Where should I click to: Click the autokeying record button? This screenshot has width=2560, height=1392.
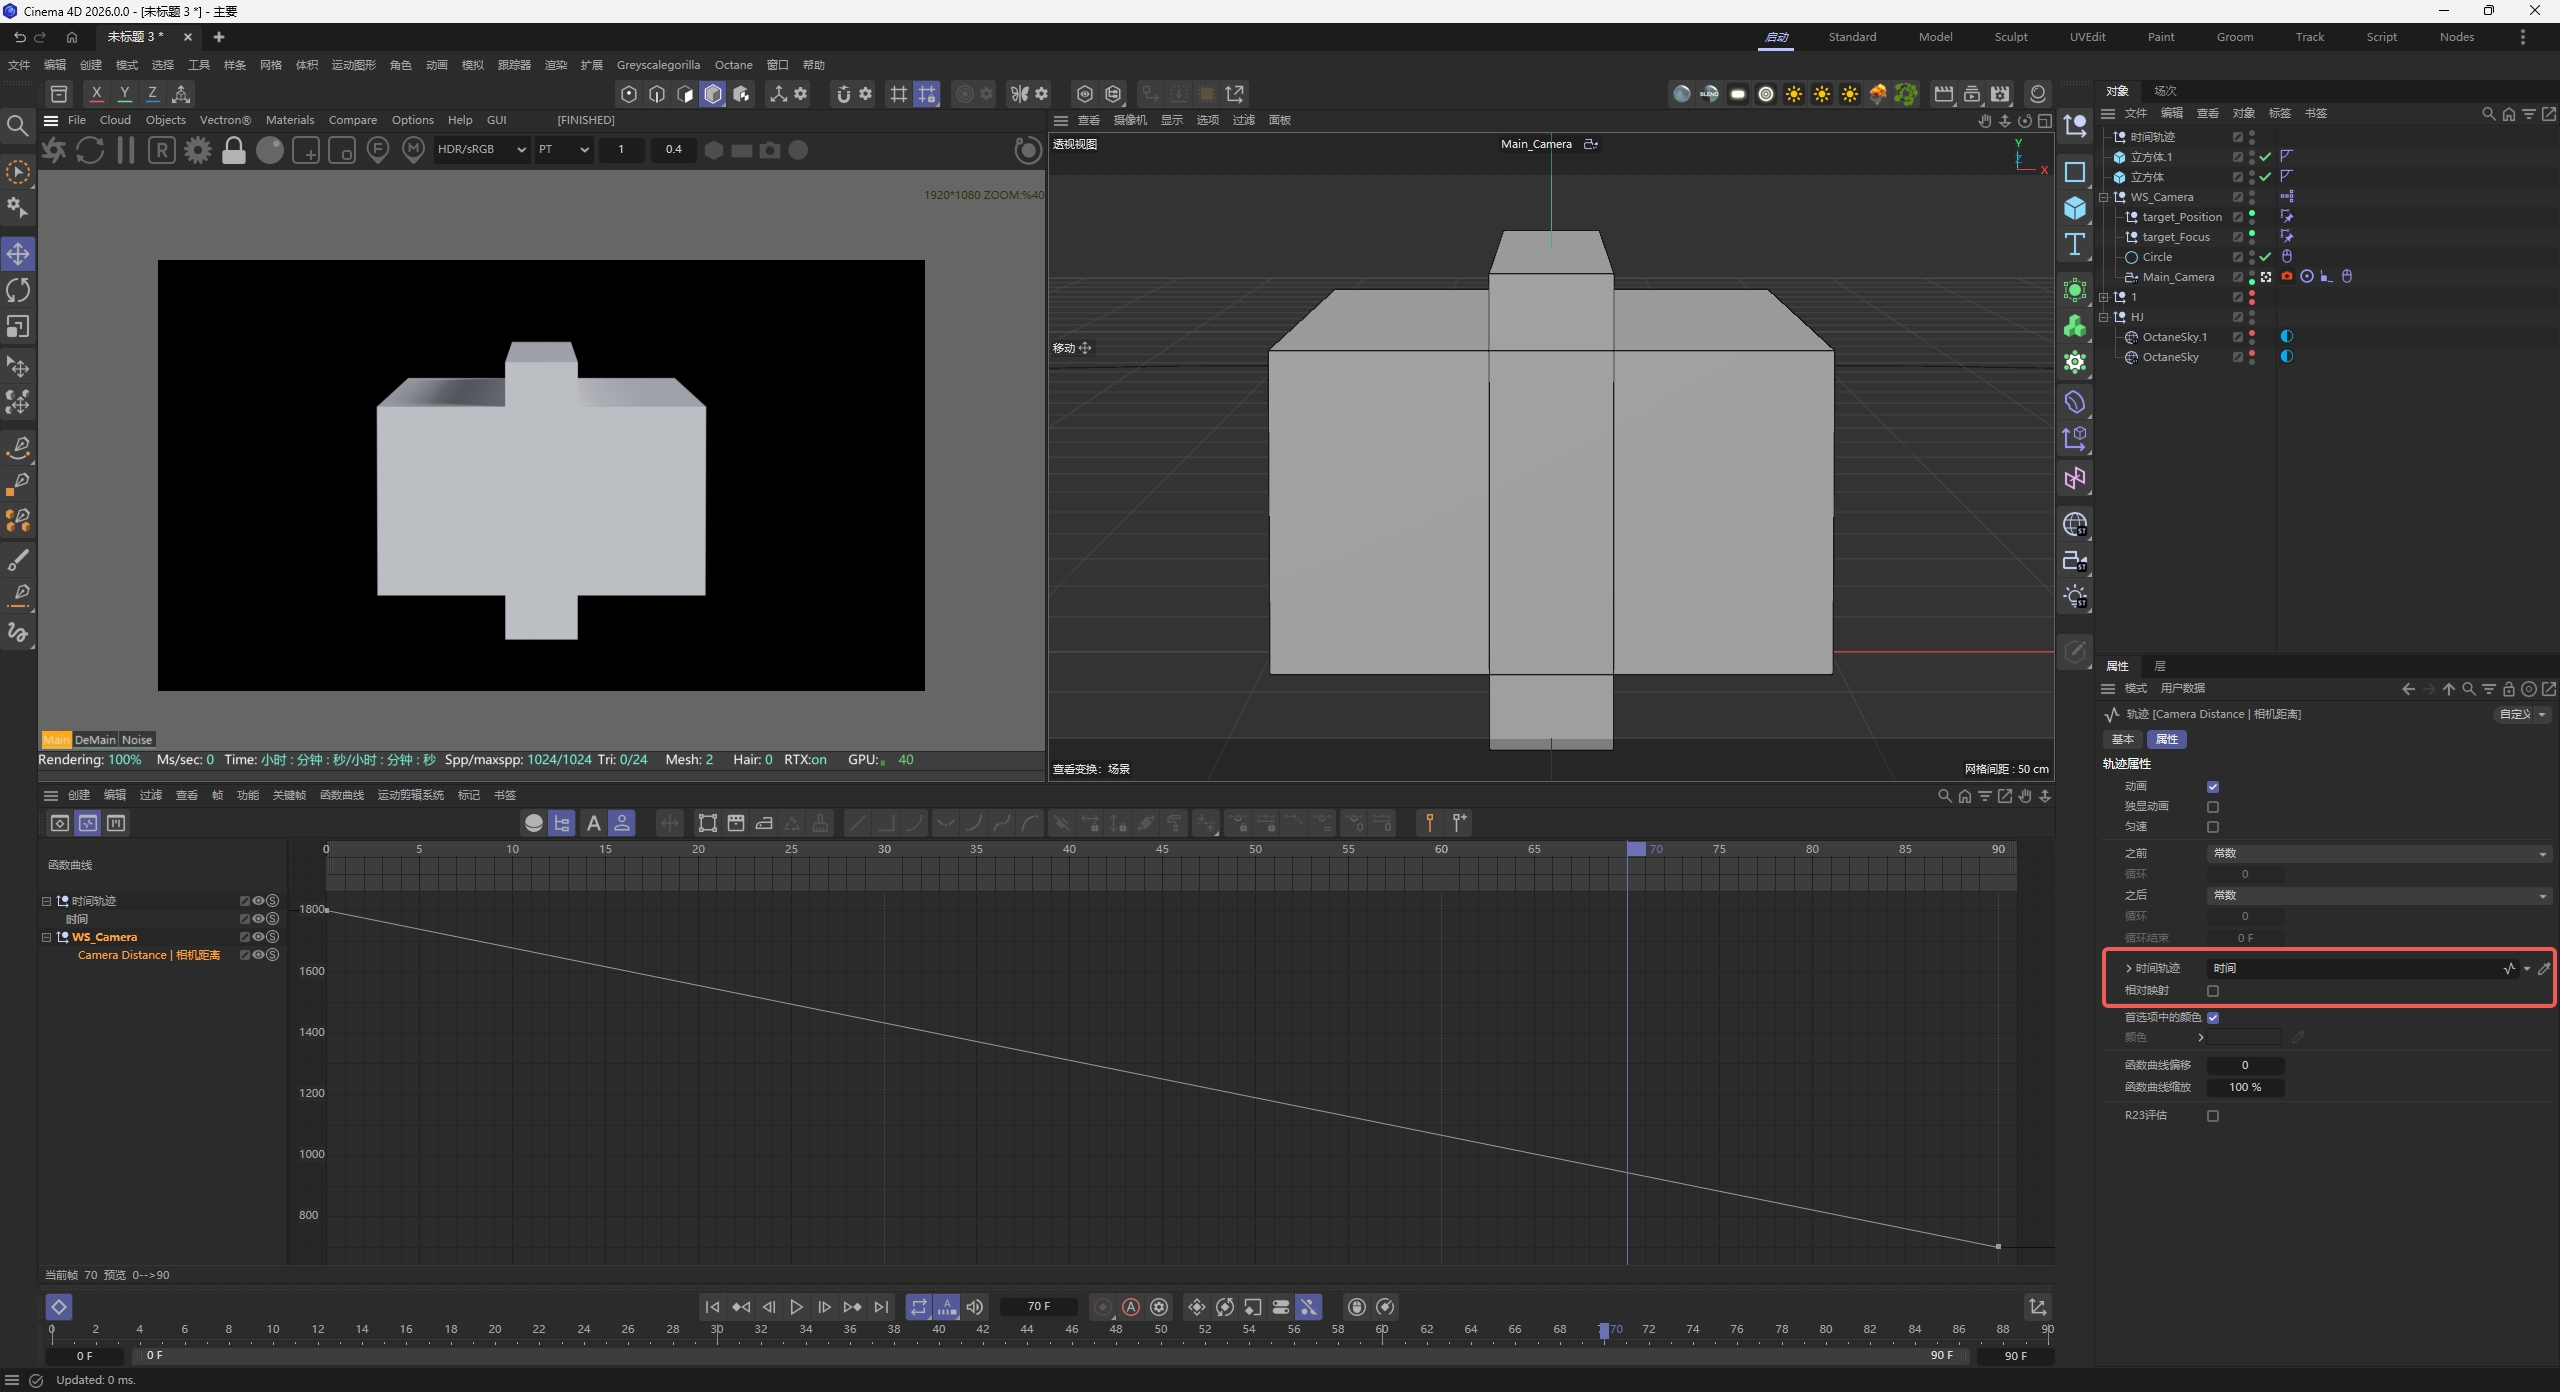[x=1131, y=1307]
